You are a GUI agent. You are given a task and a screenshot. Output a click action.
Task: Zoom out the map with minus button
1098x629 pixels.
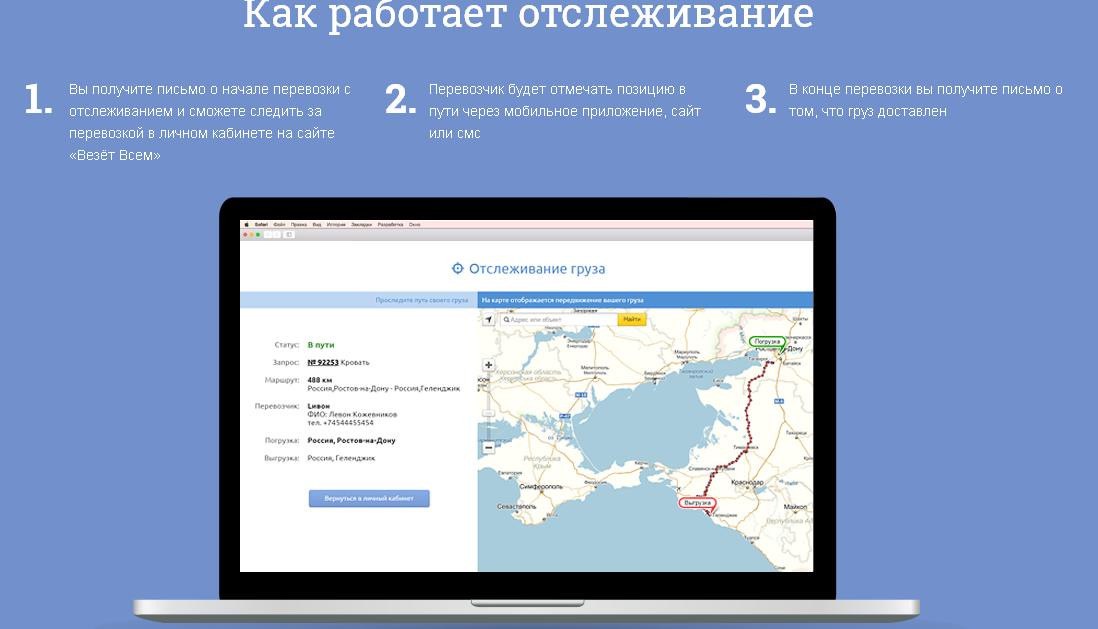coord(488,448)
